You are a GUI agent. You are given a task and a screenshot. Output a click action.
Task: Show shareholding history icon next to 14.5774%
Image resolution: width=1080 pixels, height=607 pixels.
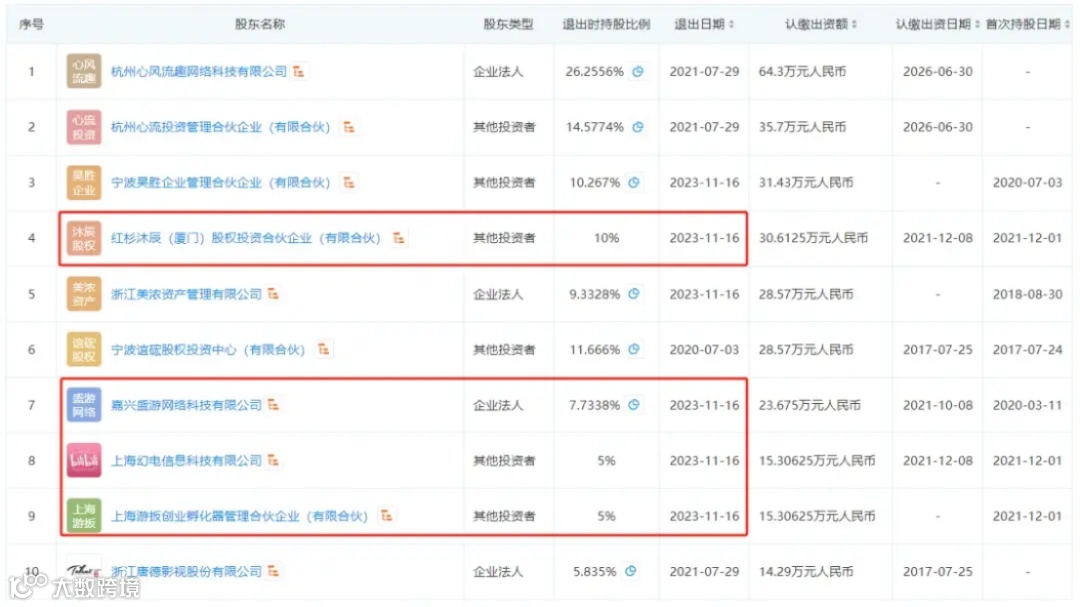638,127
